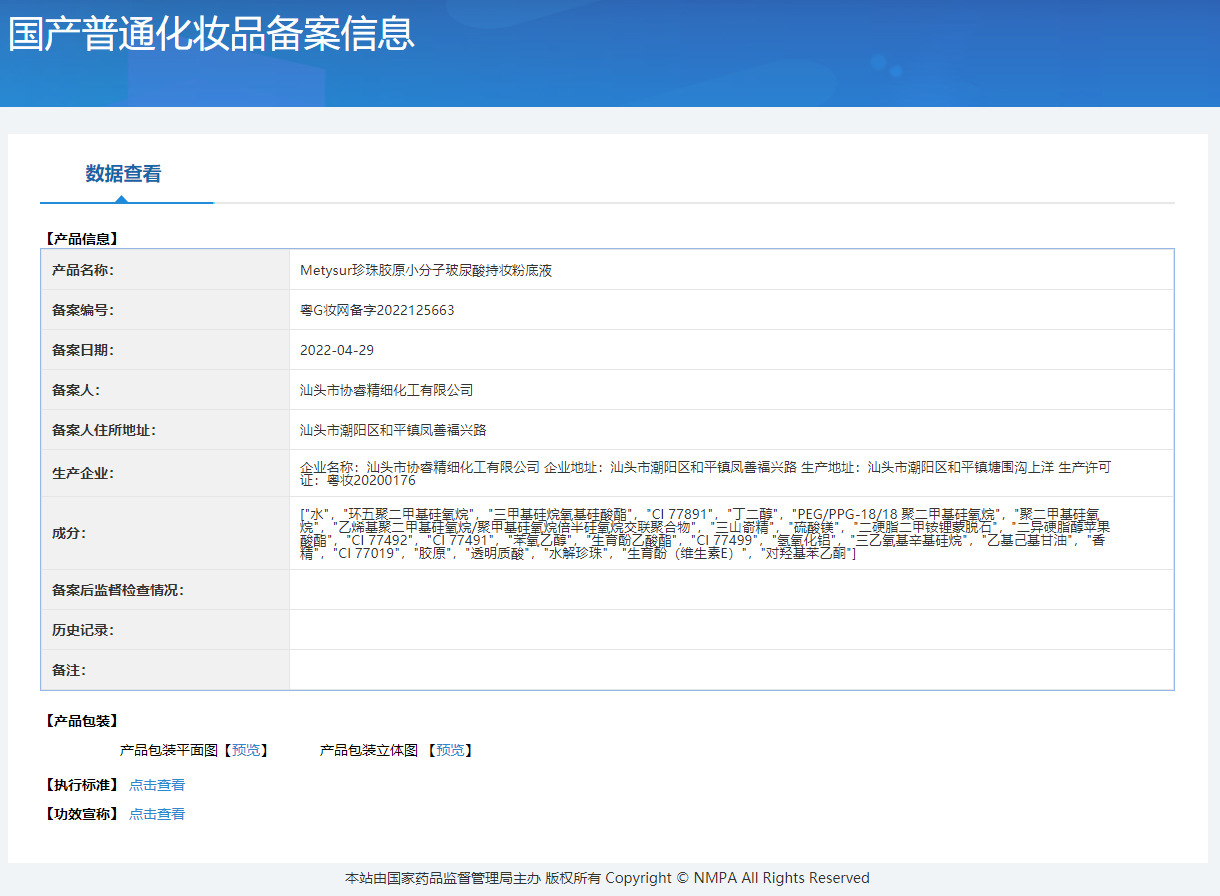Click the 备案人住所地址 label cell
Viewport: 1220px width, 896px height.
(165, 430)
